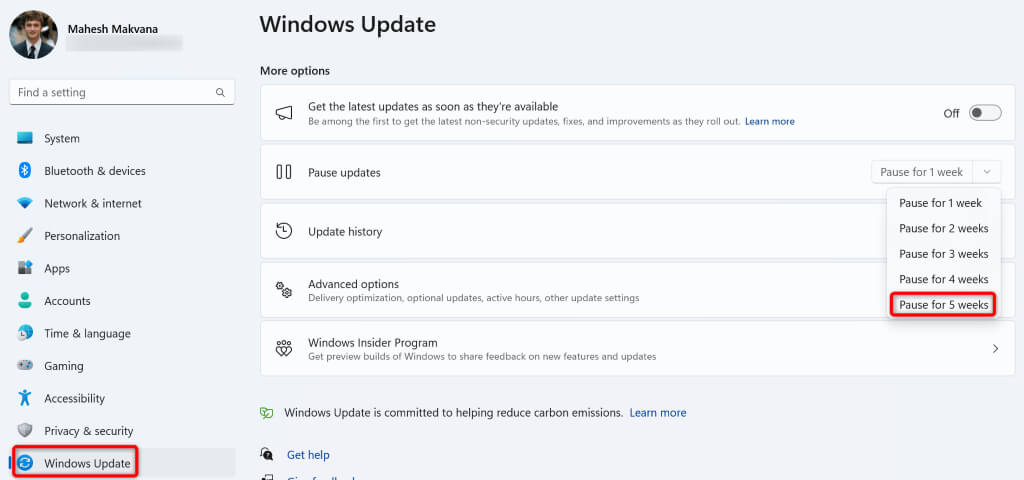Choose Pause for 3 weeks option
Viewport: 1024px width, 480px height.
tap(943, 254)
